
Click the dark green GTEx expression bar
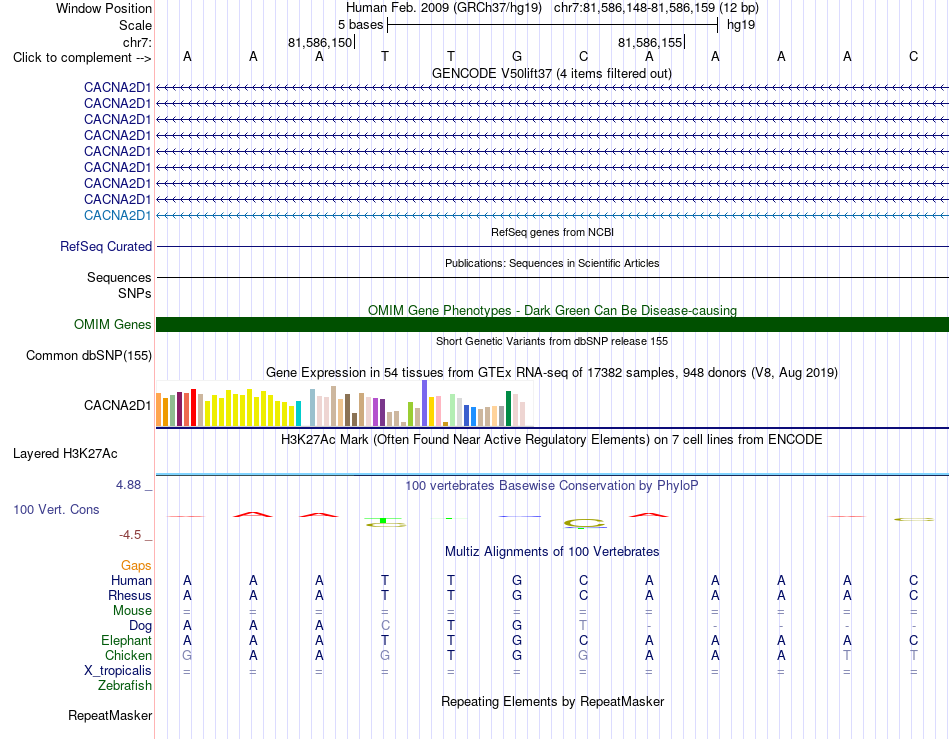point(509,409)
